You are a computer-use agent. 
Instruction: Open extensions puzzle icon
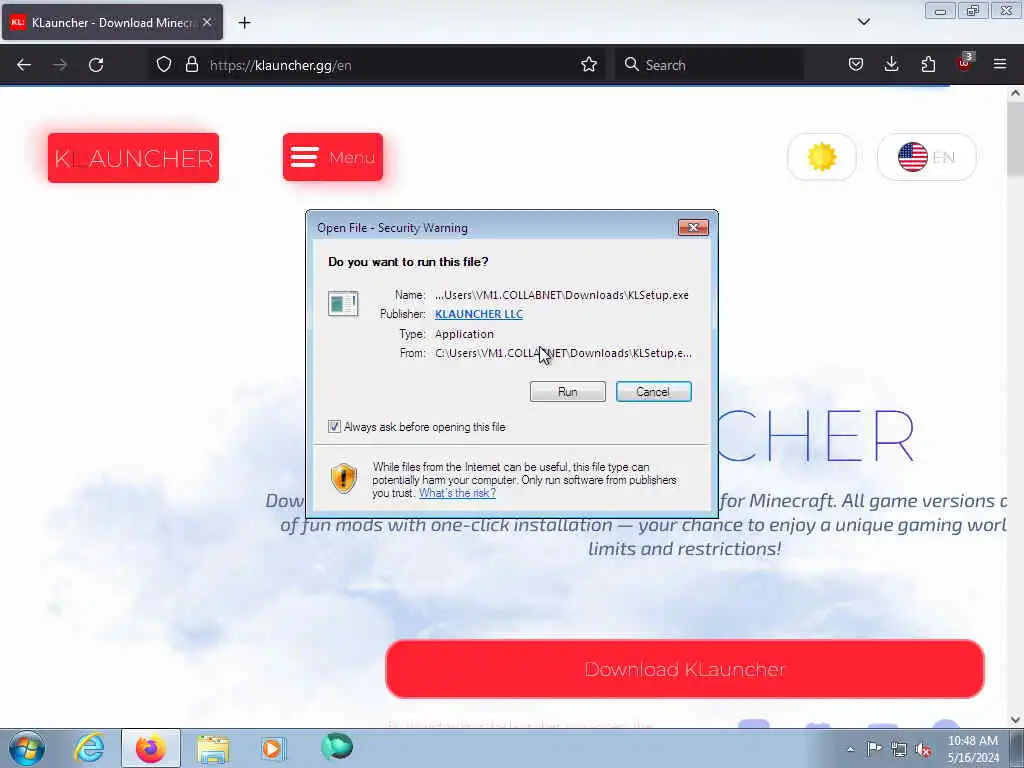(x=928, y=65)
